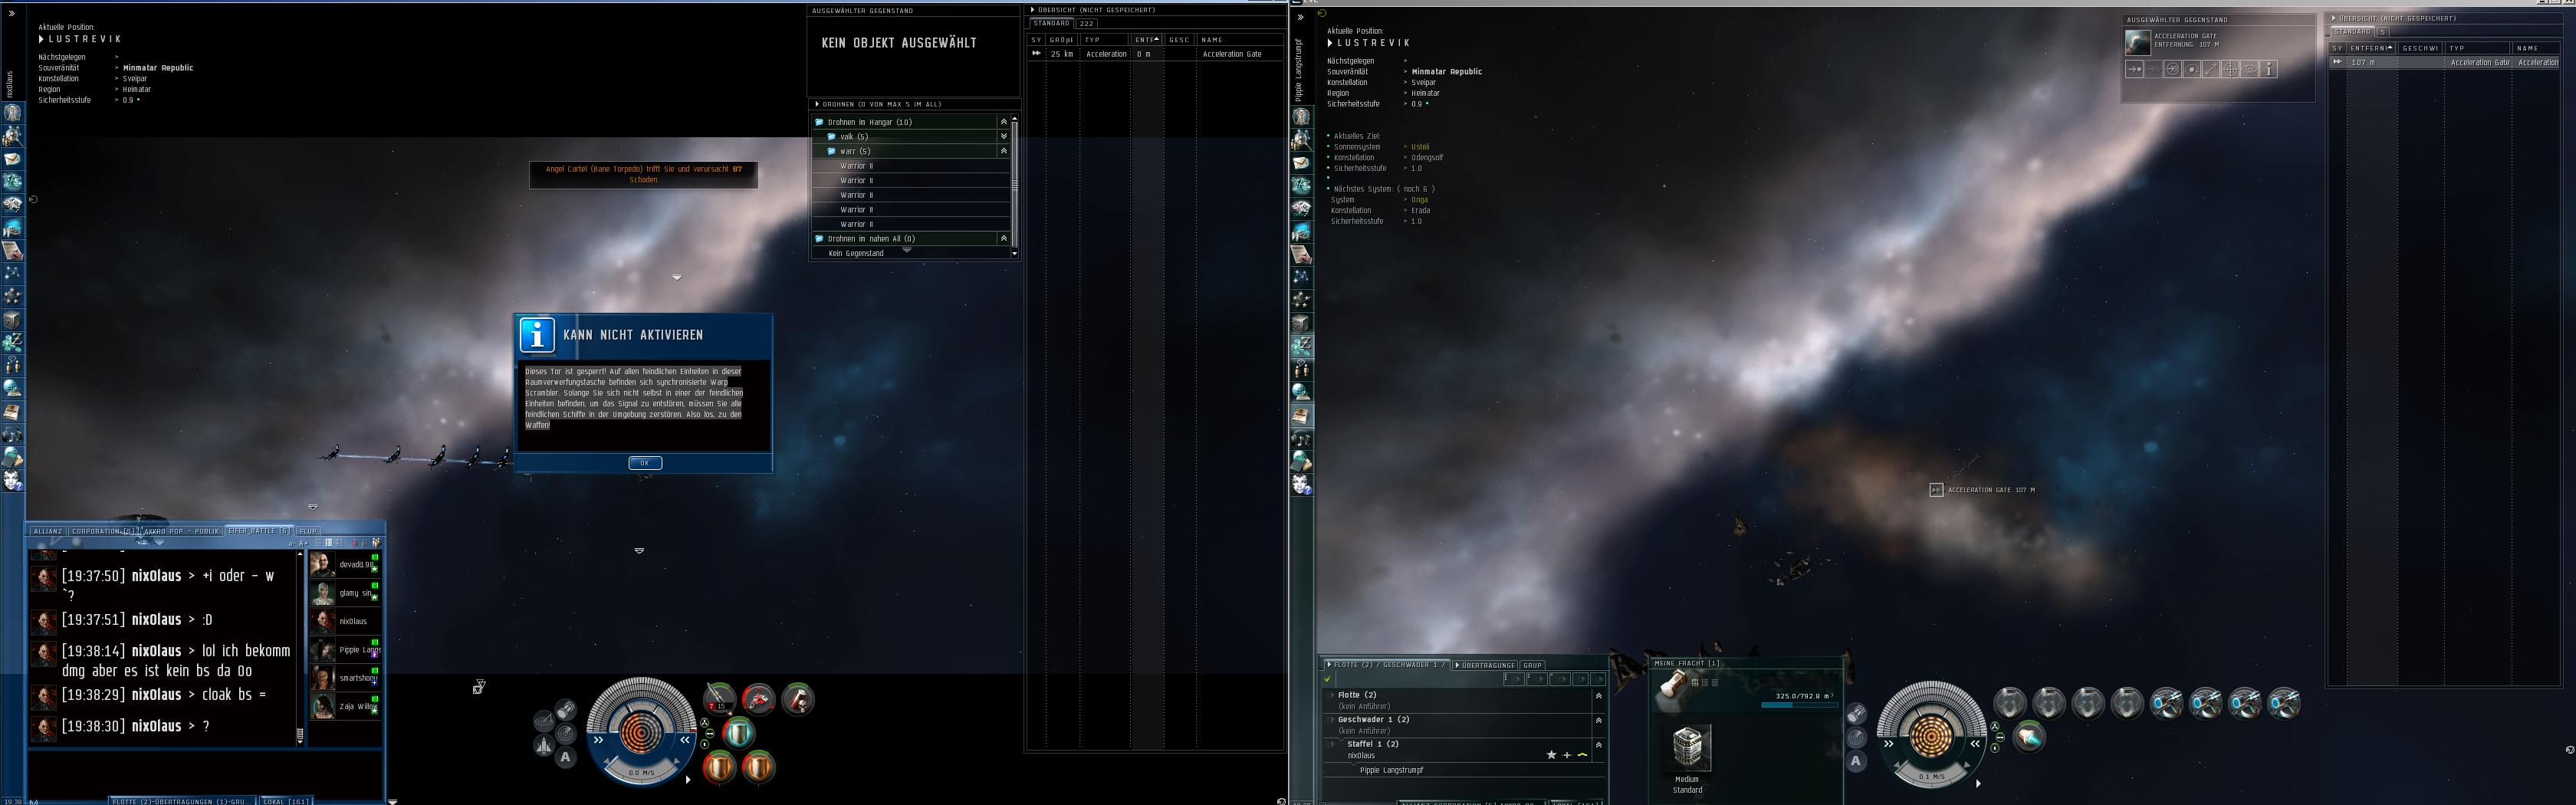Image resolution: width=2576 pixels, height=805 pixels.
Task: Open the ÜBERTRAGUNGE tab in fleet window
Action: click(1485, 665)
